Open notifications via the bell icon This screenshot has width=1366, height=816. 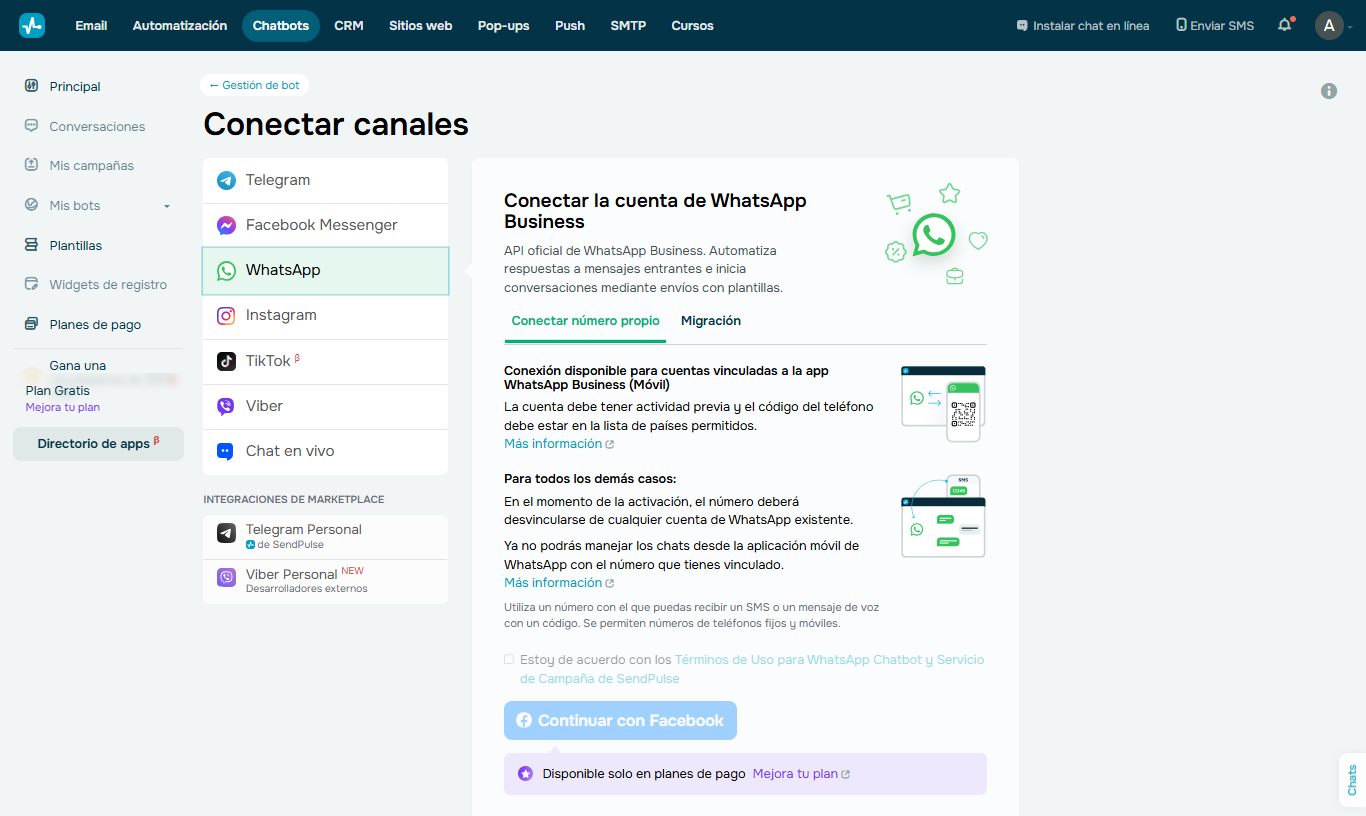[x=1284, y=25]
